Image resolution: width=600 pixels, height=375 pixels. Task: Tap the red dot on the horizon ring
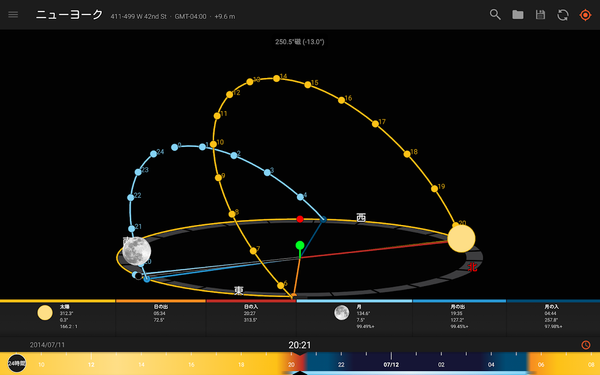tap(300, 219)
